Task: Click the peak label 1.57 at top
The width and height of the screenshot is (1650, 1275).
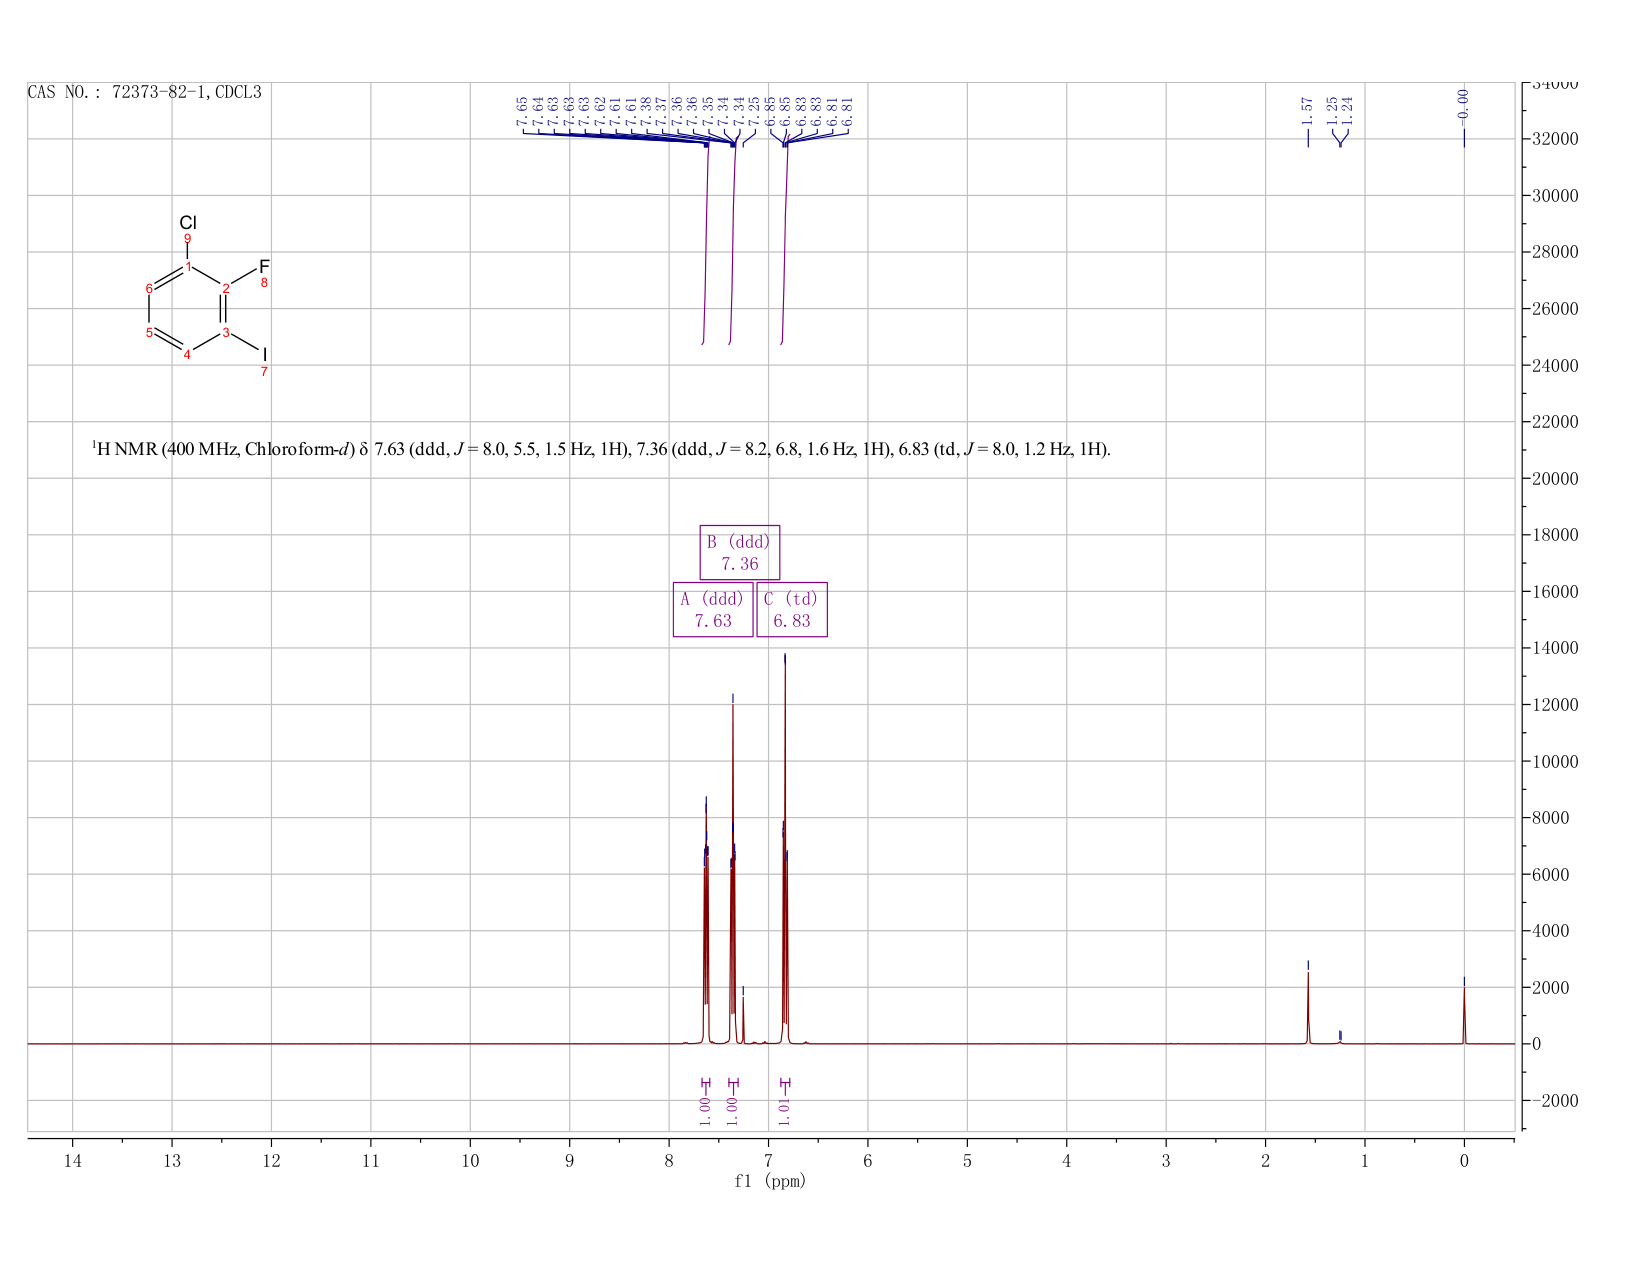Action: point(1307,110)
